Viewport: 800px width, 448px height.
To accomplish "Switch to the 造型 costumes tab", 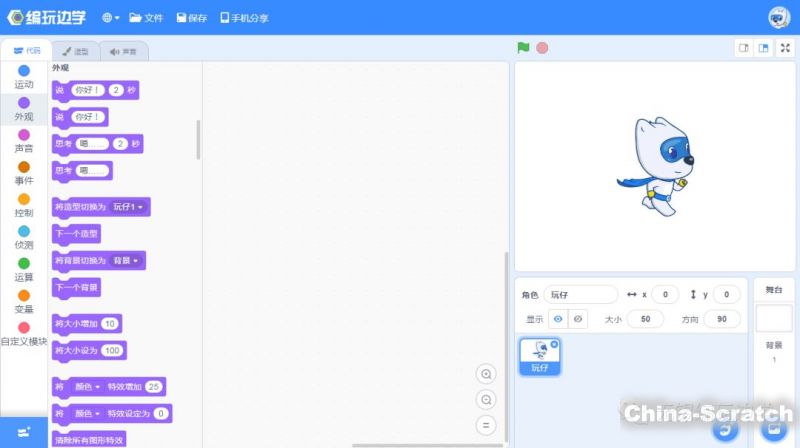I will coord(75,51).
